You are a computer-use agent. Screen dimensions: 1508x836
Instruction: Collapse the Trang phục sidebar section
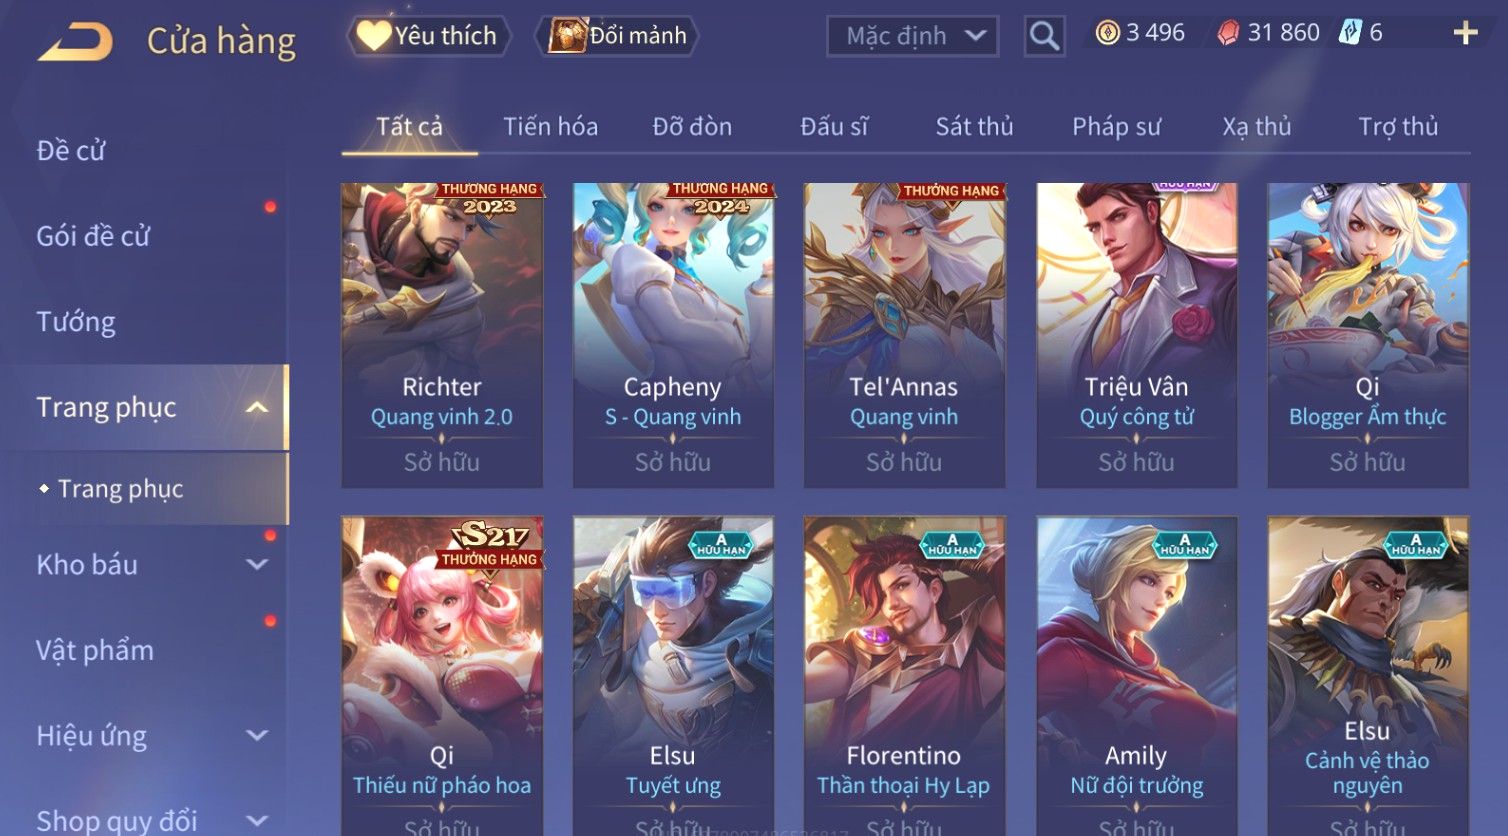[257, 407]
